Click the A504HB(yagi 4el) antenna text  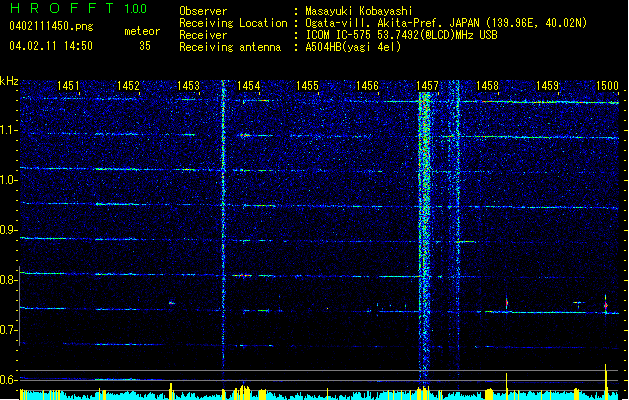pos(353,47)
